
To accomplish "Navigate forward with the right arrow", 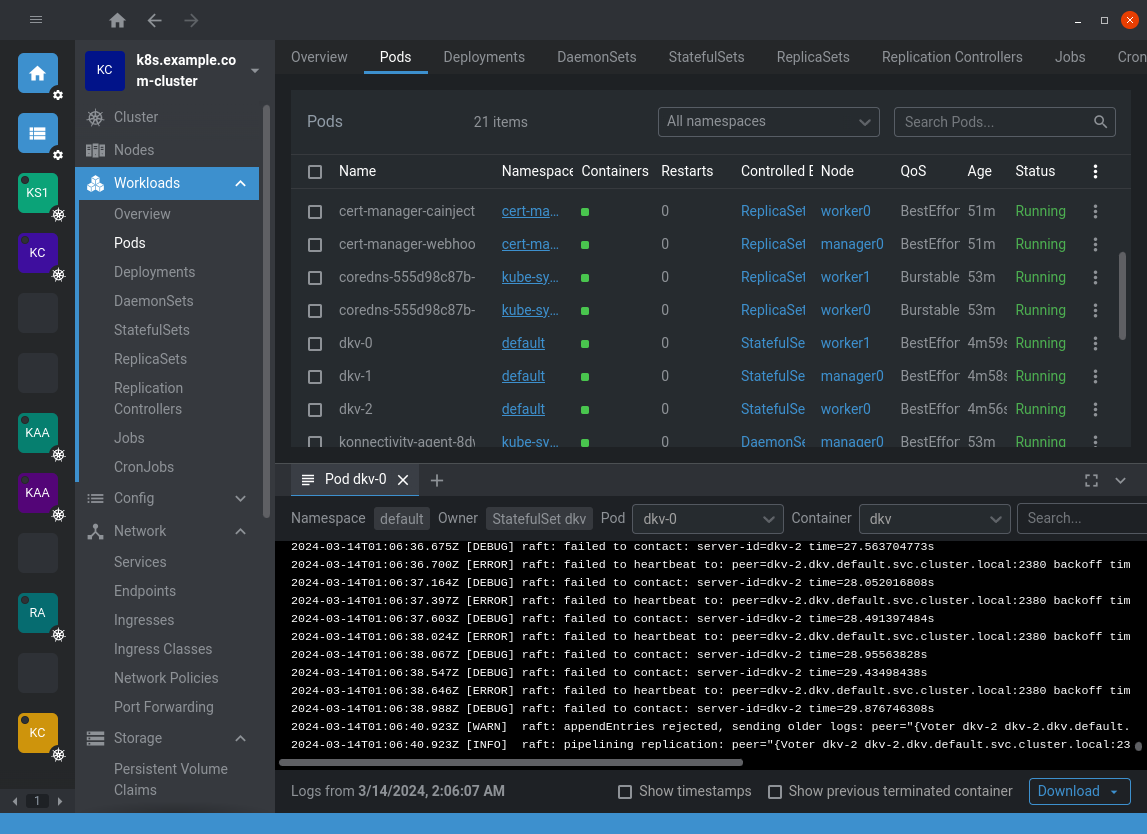I will (191, 20).
